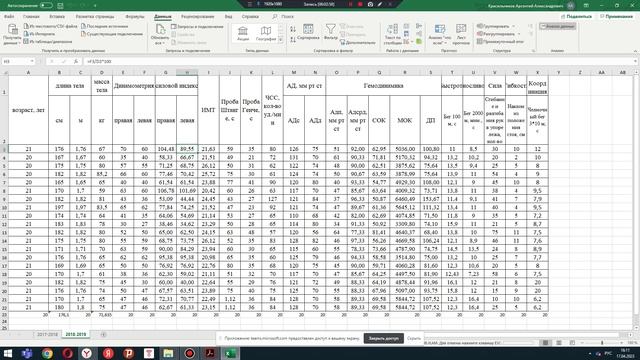
Task: Click the insert function fx icon
Action: click(x=76, y=61)
